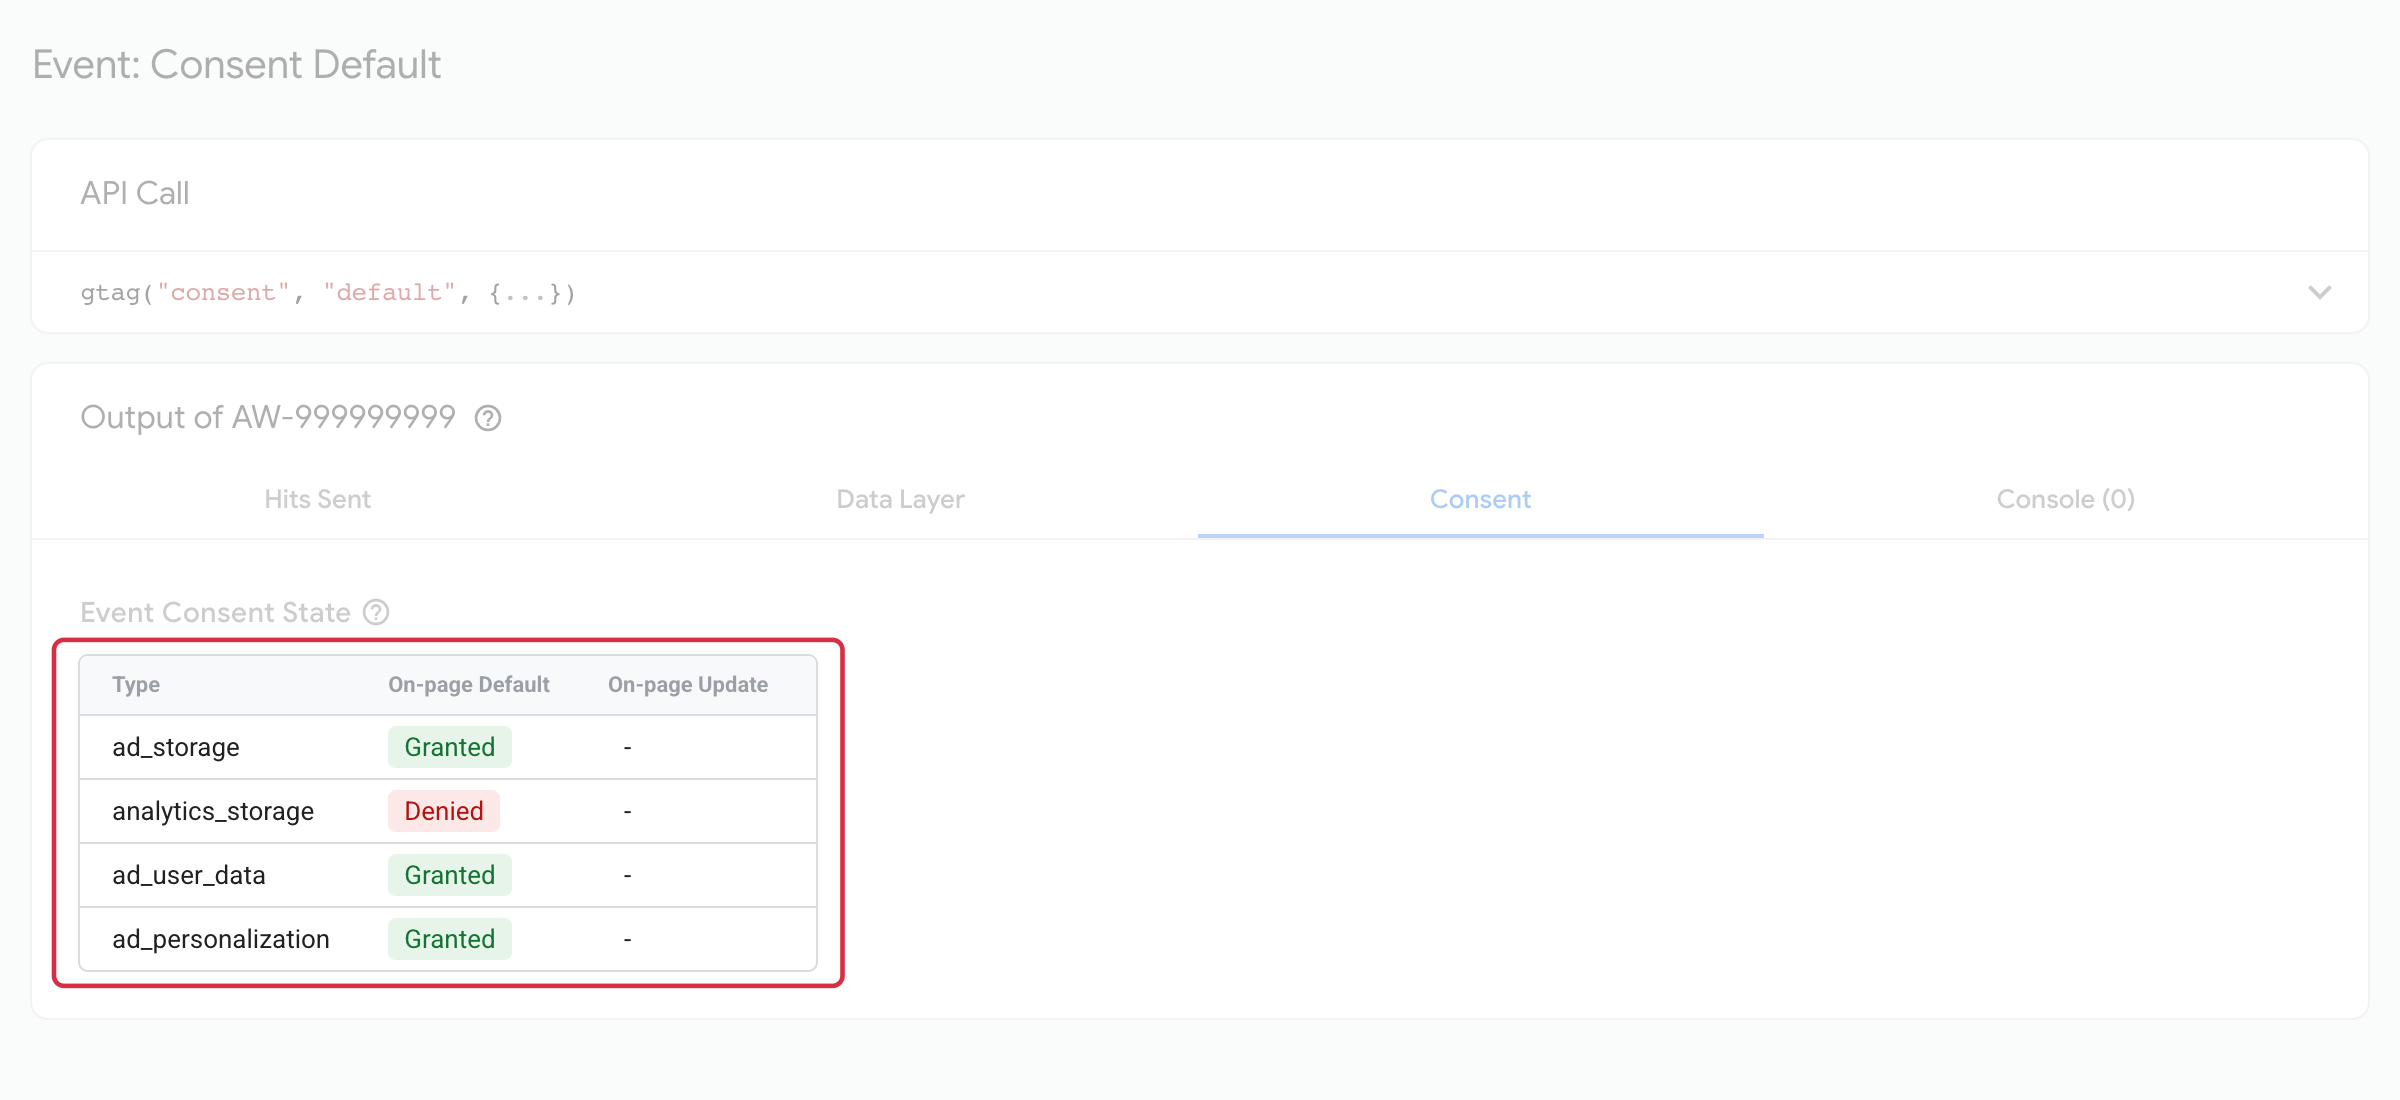The width and height of the screenshot is (2400, 1100).
Task: Open help icon beside Event Consent State
Action: point(376,612)
